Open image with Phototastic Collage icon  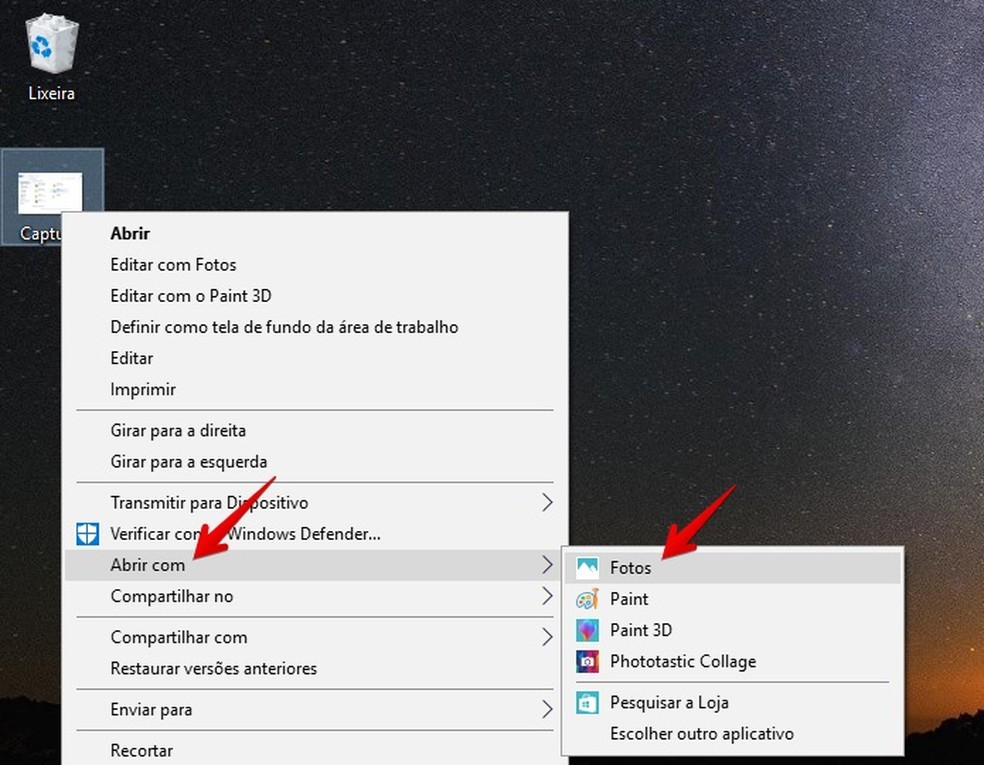coord(588,661)
